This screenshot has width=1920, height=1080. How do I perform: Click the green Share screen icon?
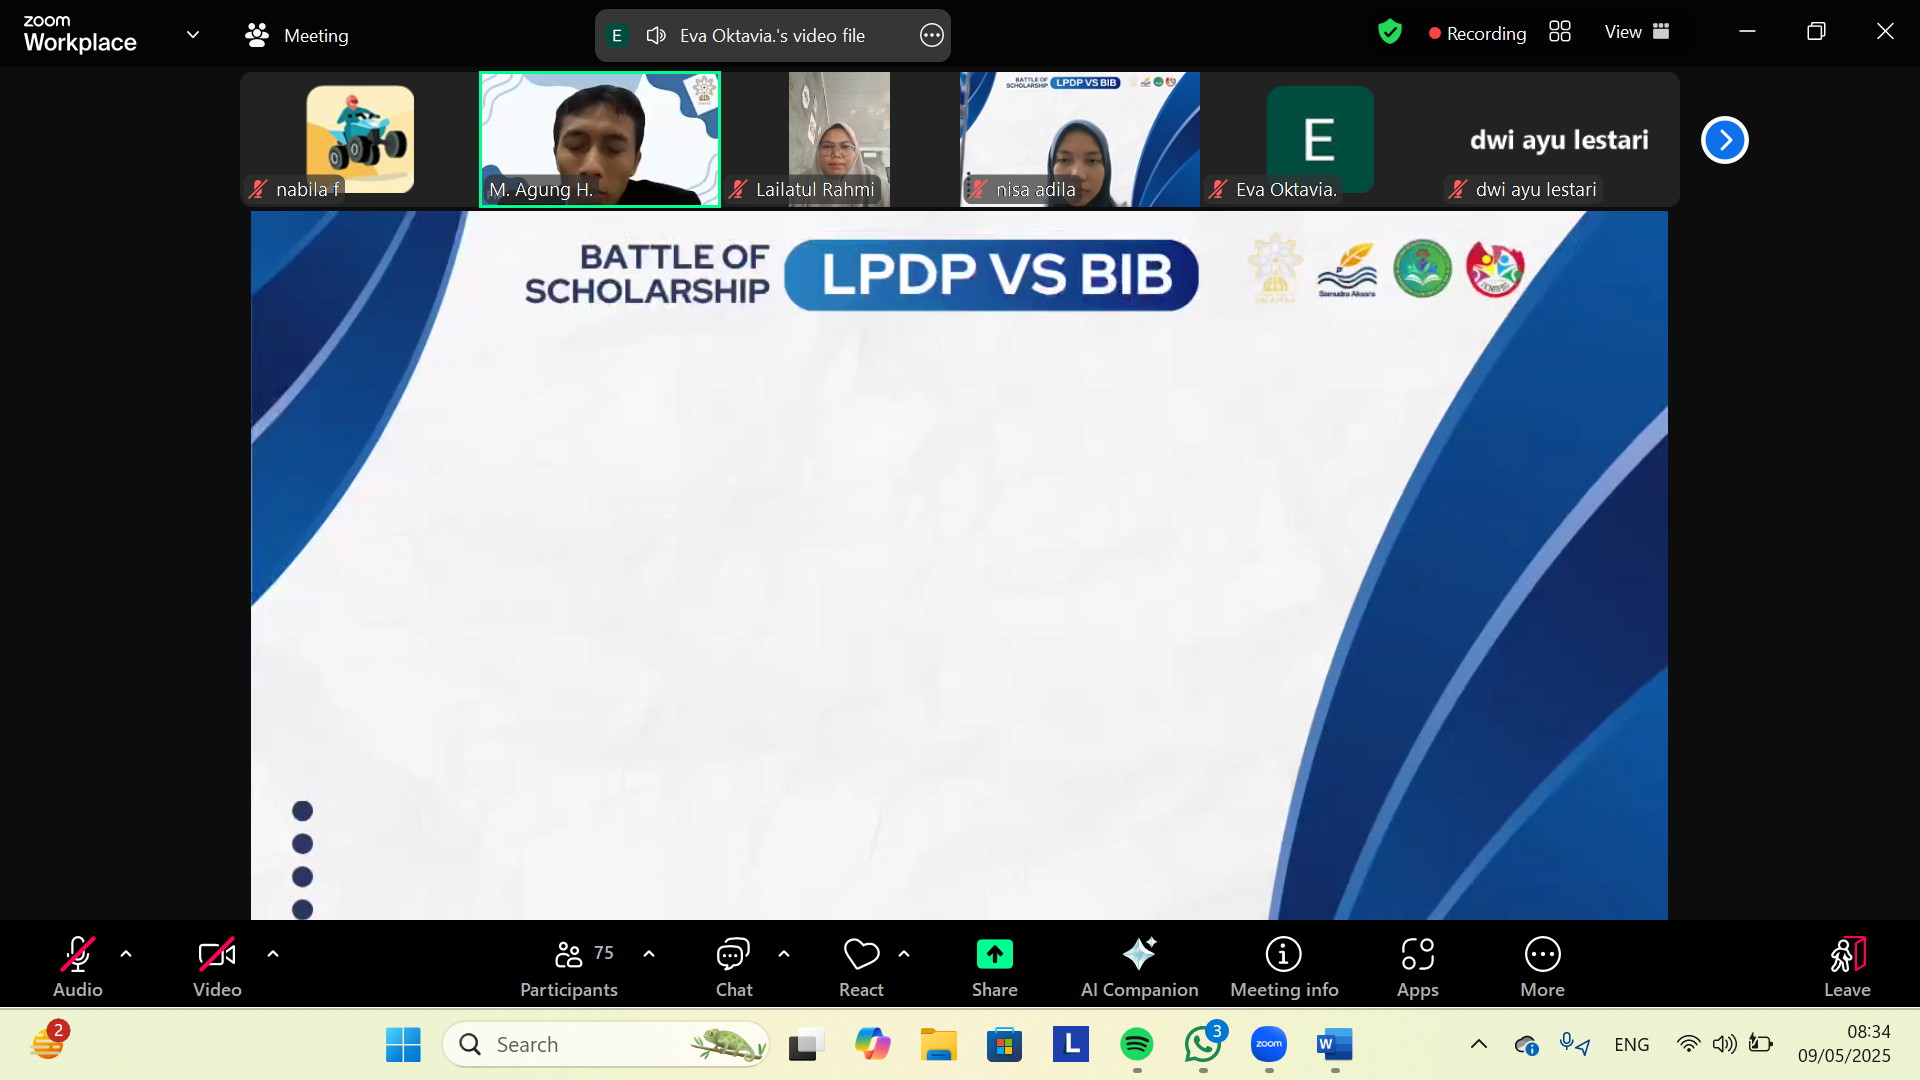994,955
